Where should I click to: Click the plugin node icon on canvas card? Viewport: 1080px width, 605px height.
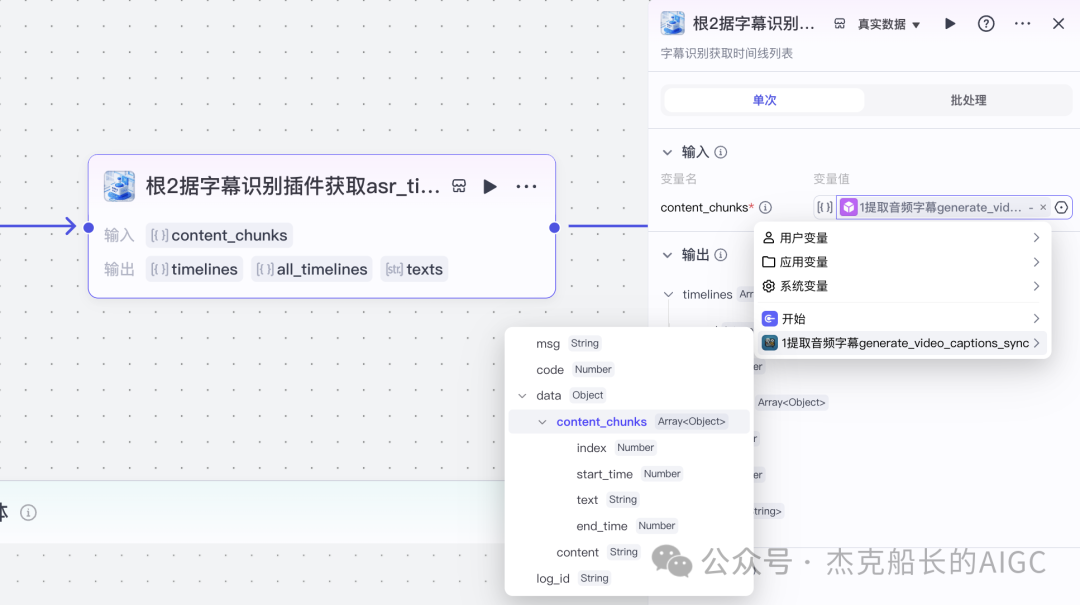coord(119,186)
